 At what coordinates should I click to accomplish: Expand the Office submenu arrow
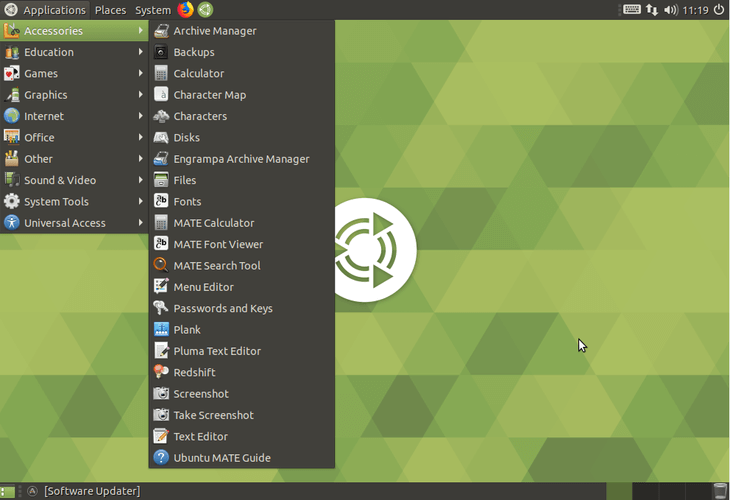140,137
